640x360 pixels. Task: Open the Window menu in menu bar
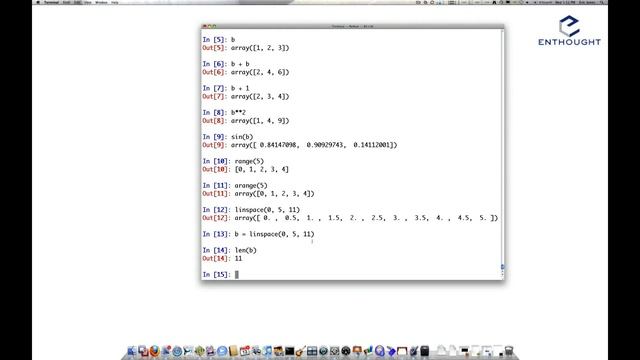tap(101, 2)
